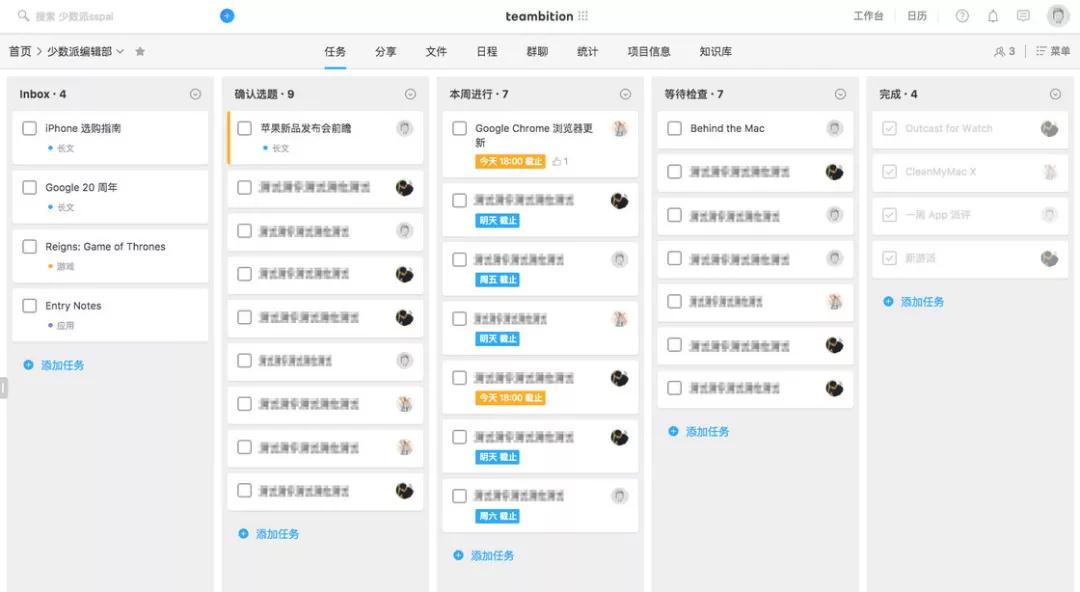Collapse the Inbox column
This screenshot has height=592, width=1080.
[196, 93]
